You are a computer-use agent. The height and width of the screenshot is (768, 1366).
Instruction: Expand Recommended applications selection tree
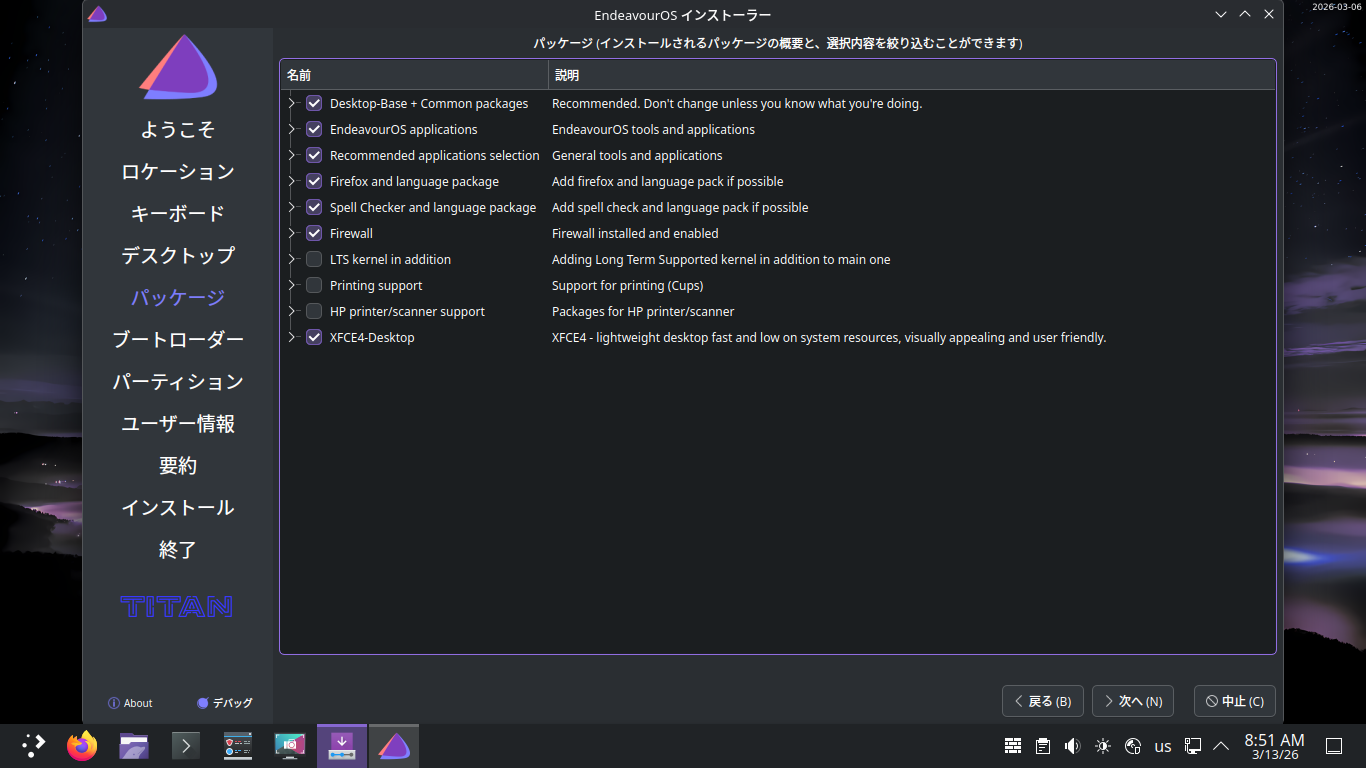[x=292, y=155]
